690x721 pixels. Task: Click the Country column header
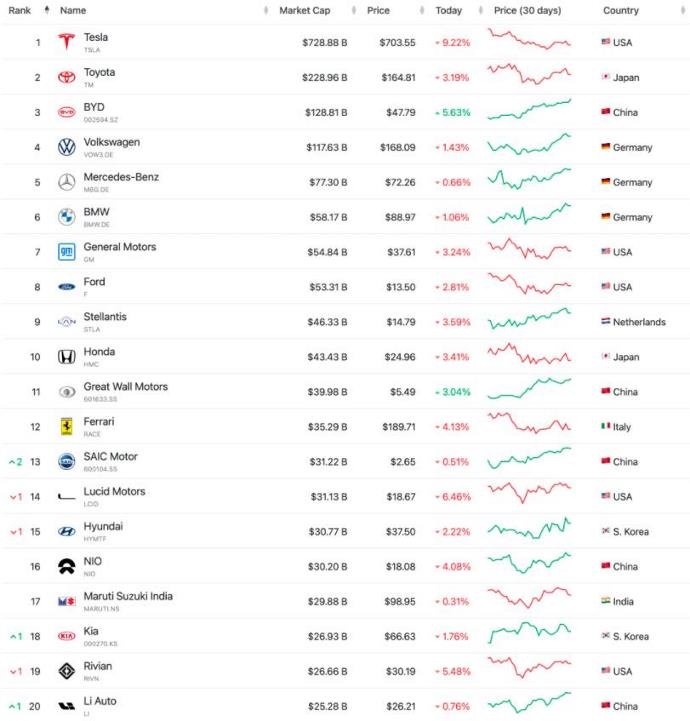pos(621,10)
